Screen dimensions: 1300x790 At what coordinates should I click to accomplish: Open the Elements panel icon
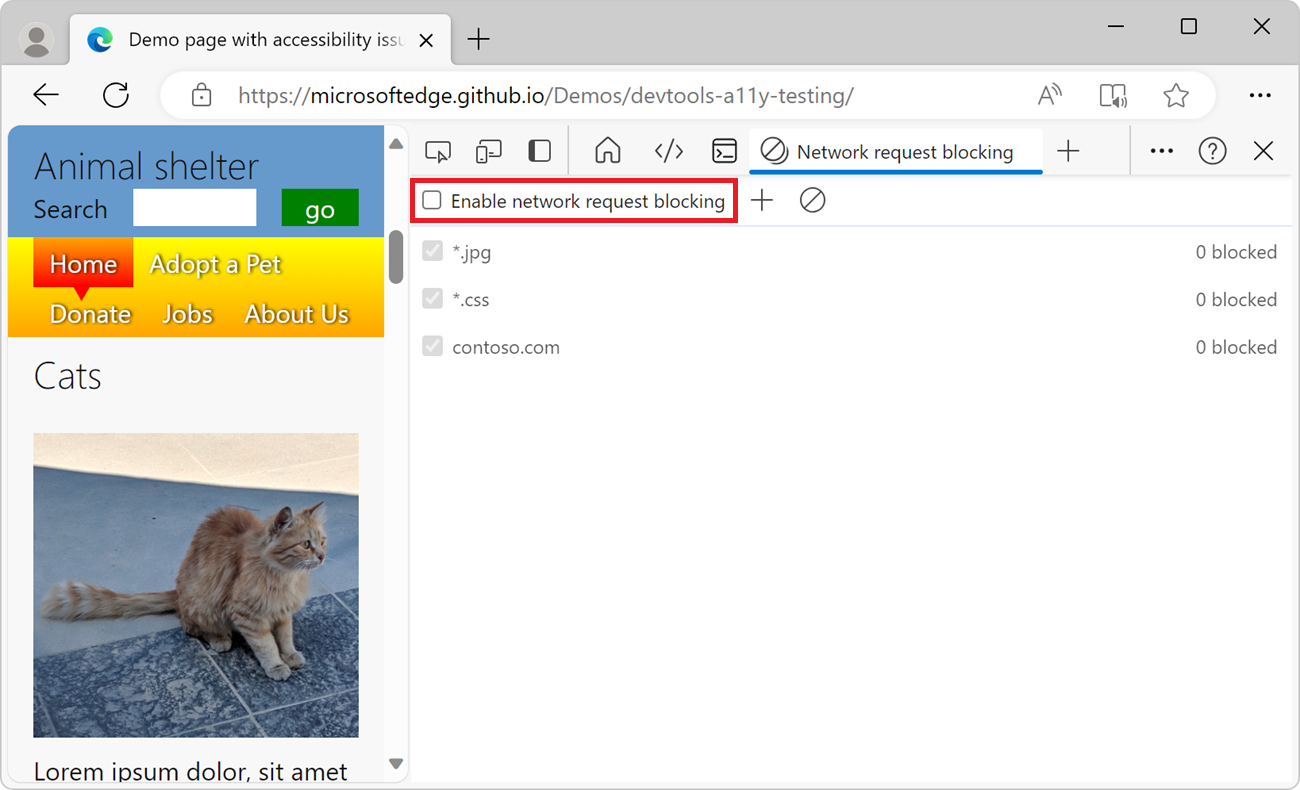click(x=669, y=151)
